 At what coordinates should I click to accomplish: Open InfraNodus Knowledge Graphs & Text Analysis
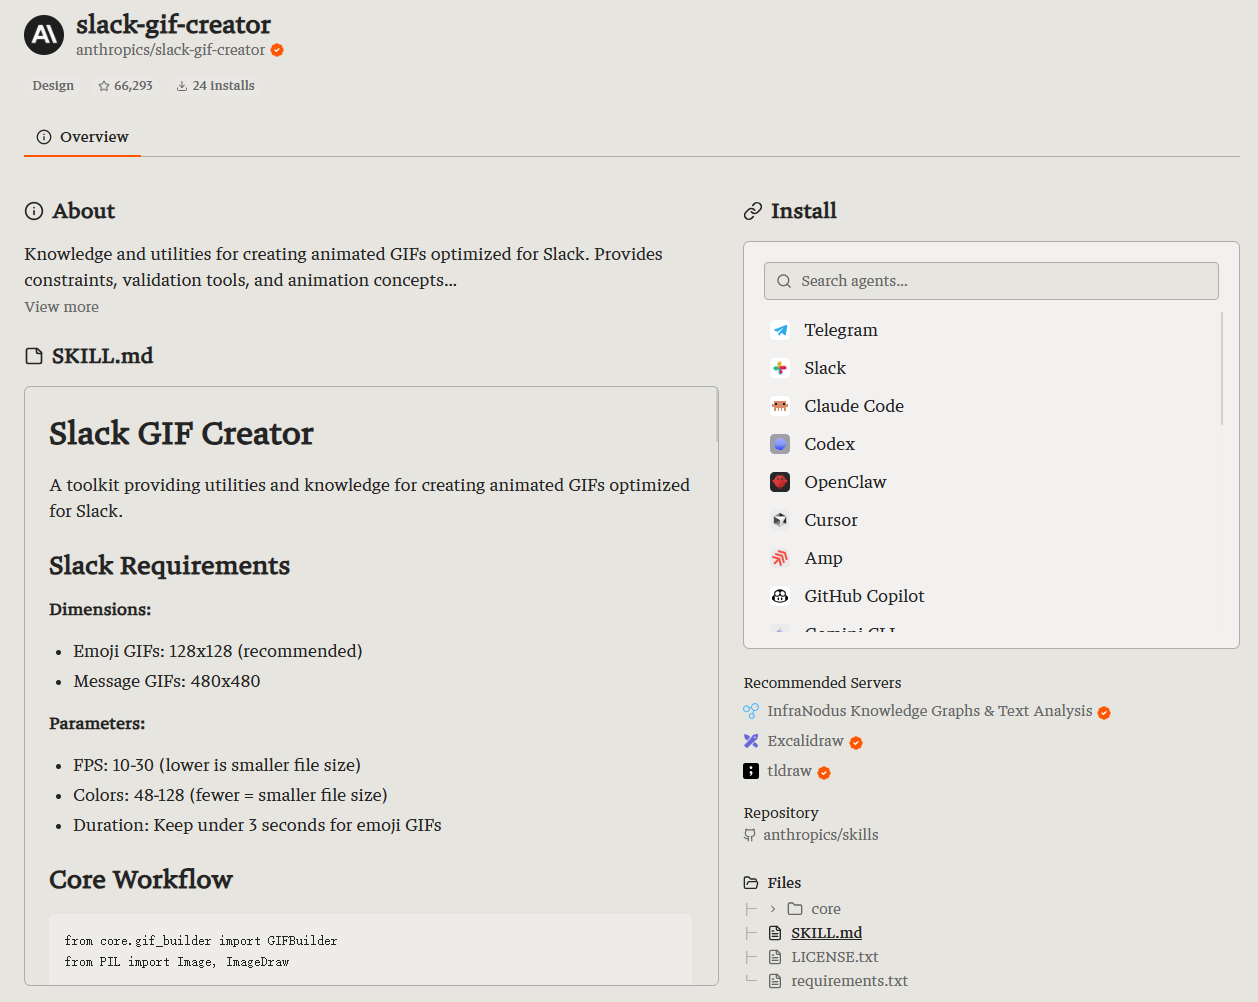pos(930,711)
